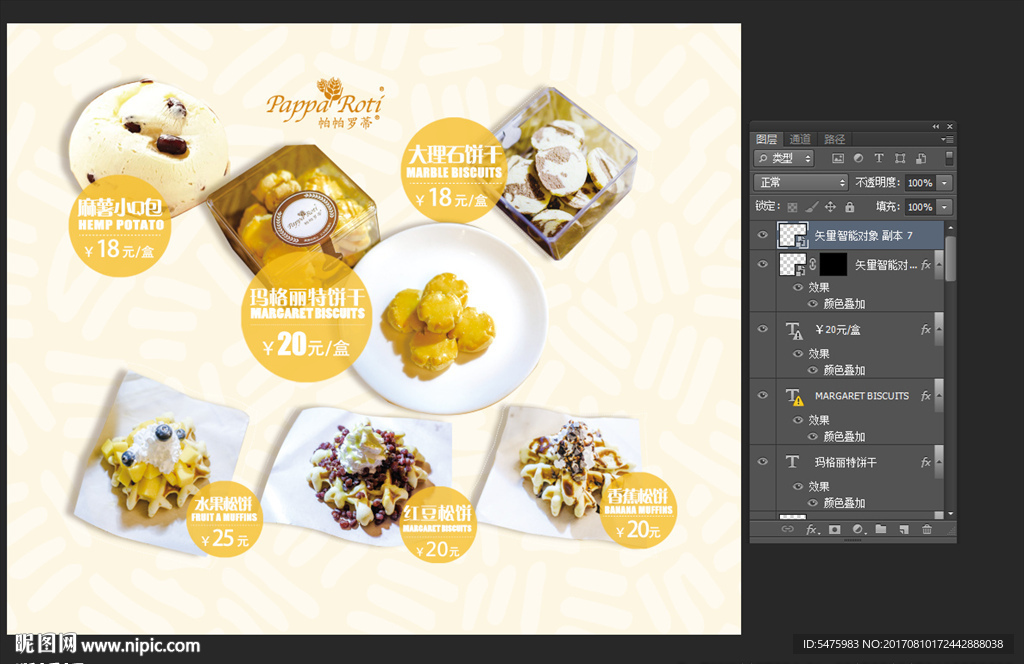
Task: Click the mask link chain on 矢量智能对 layer
Action: 813,264
